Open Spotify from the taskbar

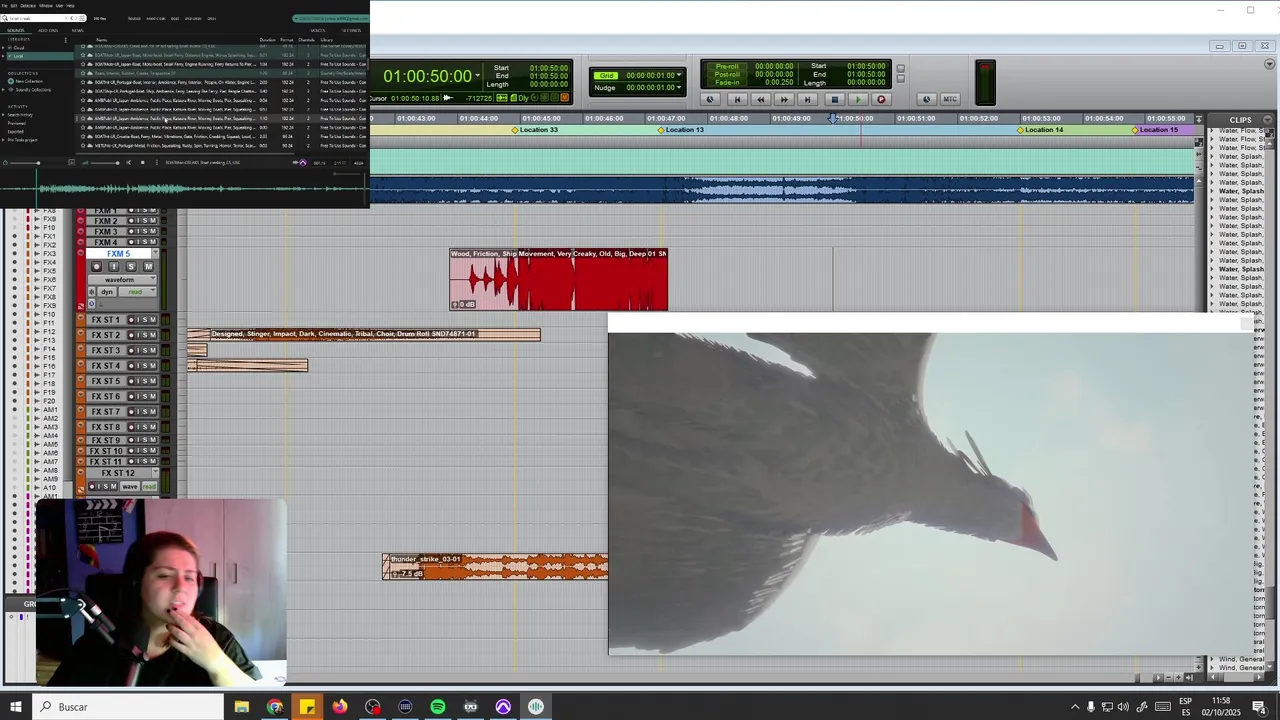[x=438, y=707]
